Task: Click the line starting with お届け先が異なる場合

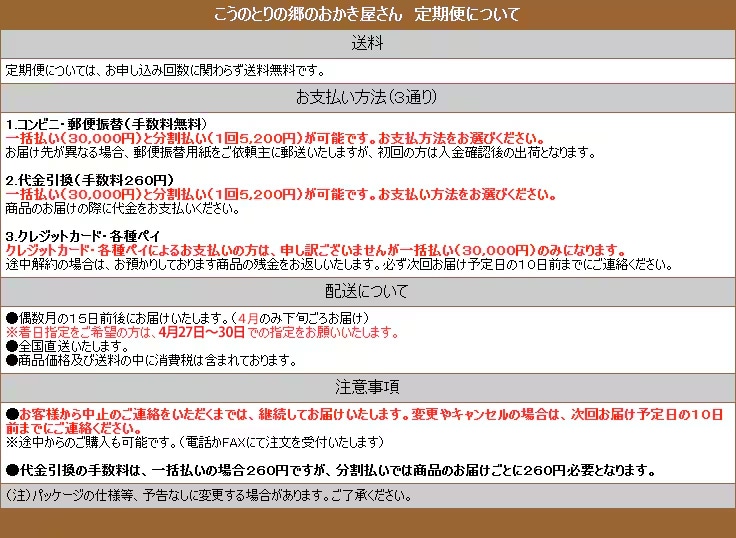Action: coord(300,153)
